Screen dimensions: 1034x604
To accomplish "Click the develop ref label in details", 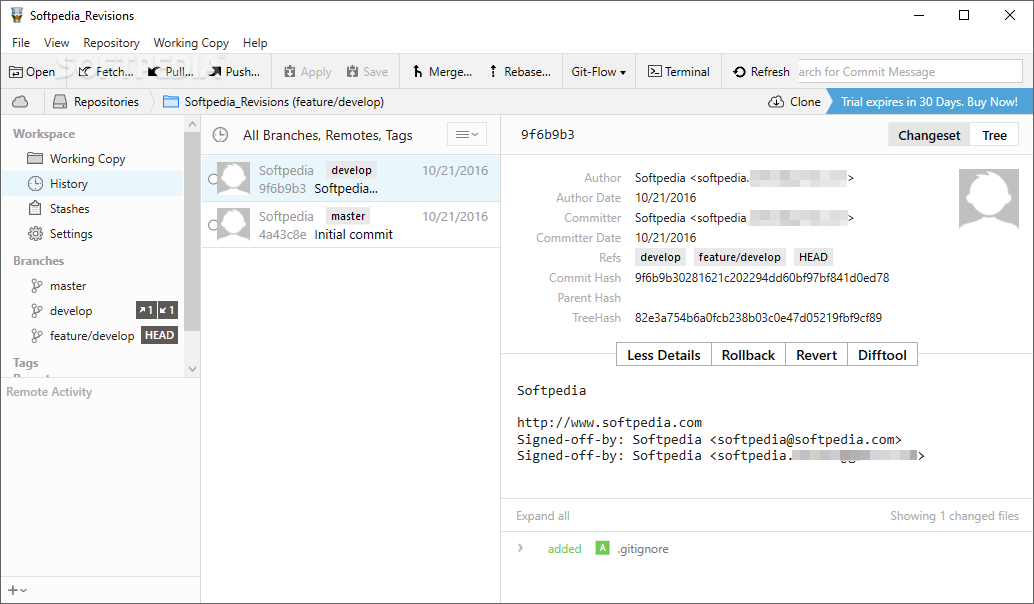I will 660,257.
